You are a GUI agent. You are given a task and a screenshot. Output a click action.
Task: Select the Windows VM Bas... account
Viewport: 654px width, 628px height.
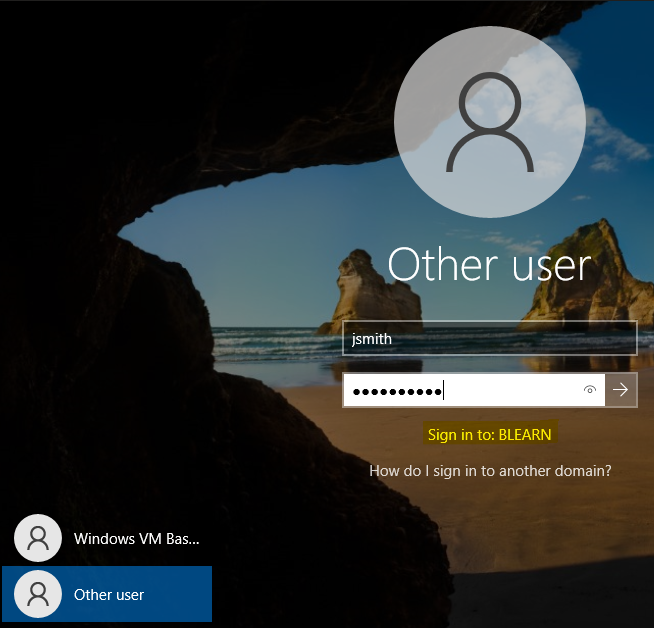point(107,538)
